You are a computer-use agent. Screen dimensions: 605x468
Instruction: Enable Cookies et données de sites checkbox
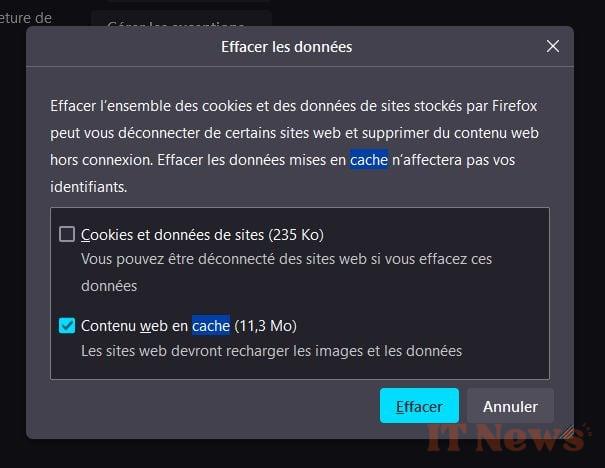pos(67,234)
